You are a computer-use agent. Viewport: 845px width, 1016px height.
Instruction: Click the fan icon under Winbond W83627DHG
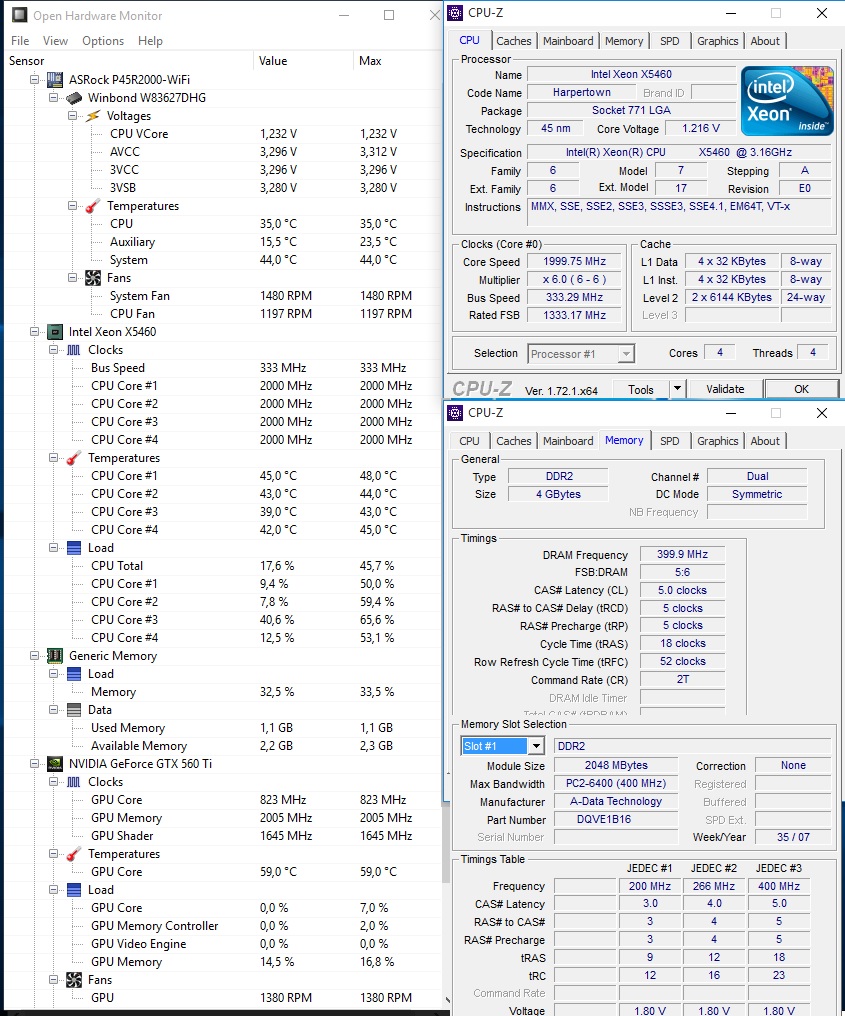pos(93,278)
